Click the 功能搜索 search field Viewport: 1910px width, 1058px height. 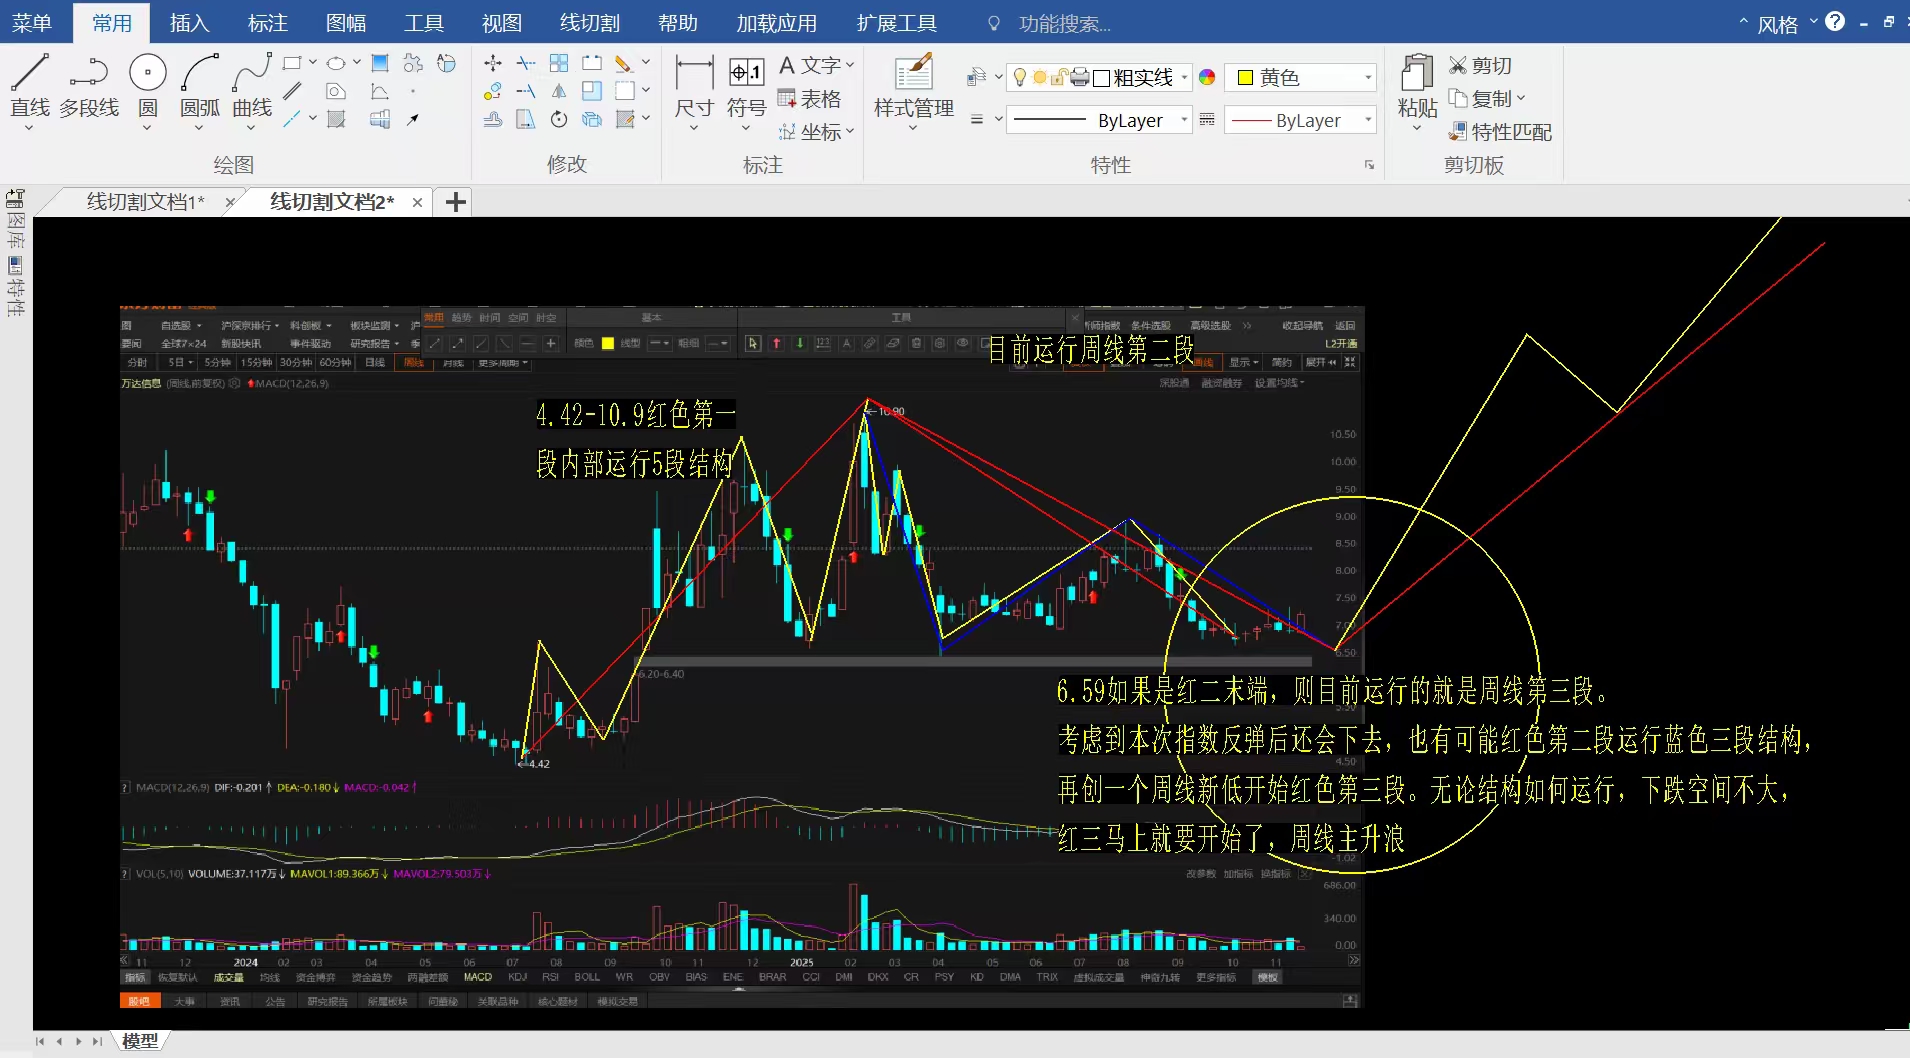point(1065,23)
